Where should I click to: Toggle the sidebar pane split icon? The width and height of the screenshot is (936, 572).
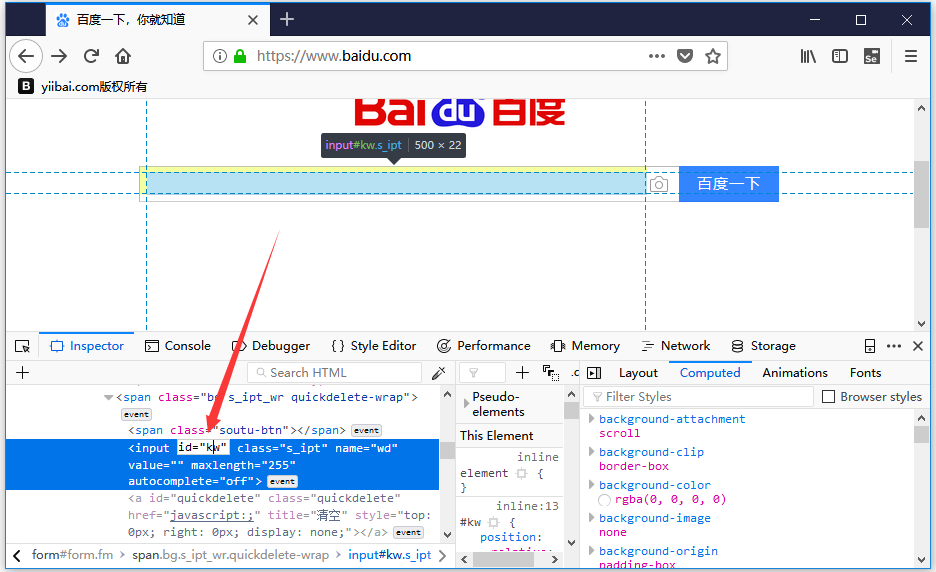(x=594, y=373)
